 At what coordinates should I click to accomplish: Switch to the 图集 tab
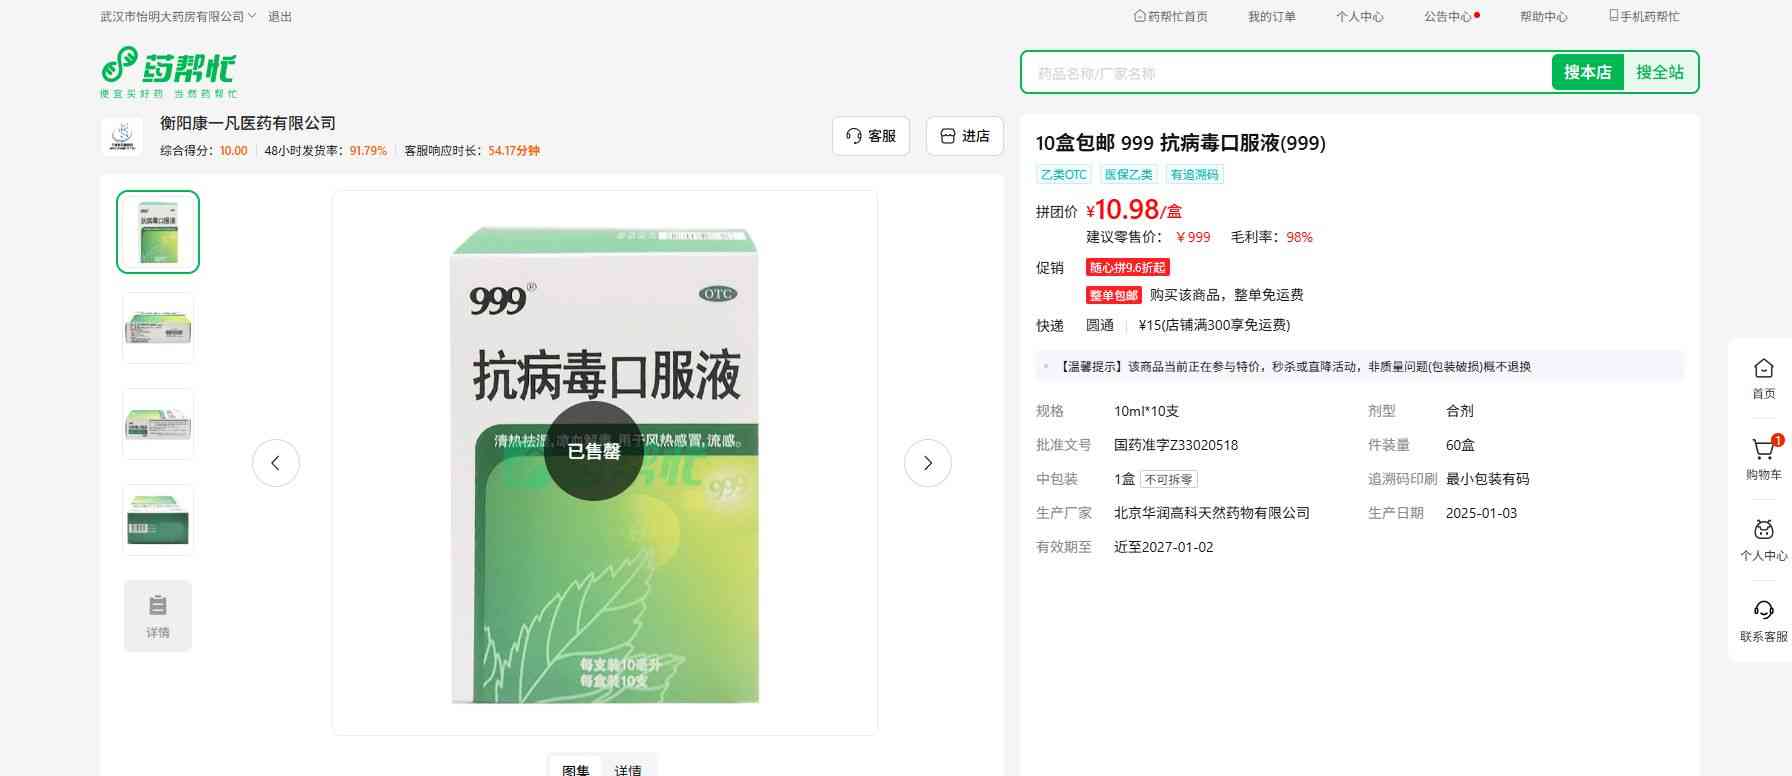(576, 768)
